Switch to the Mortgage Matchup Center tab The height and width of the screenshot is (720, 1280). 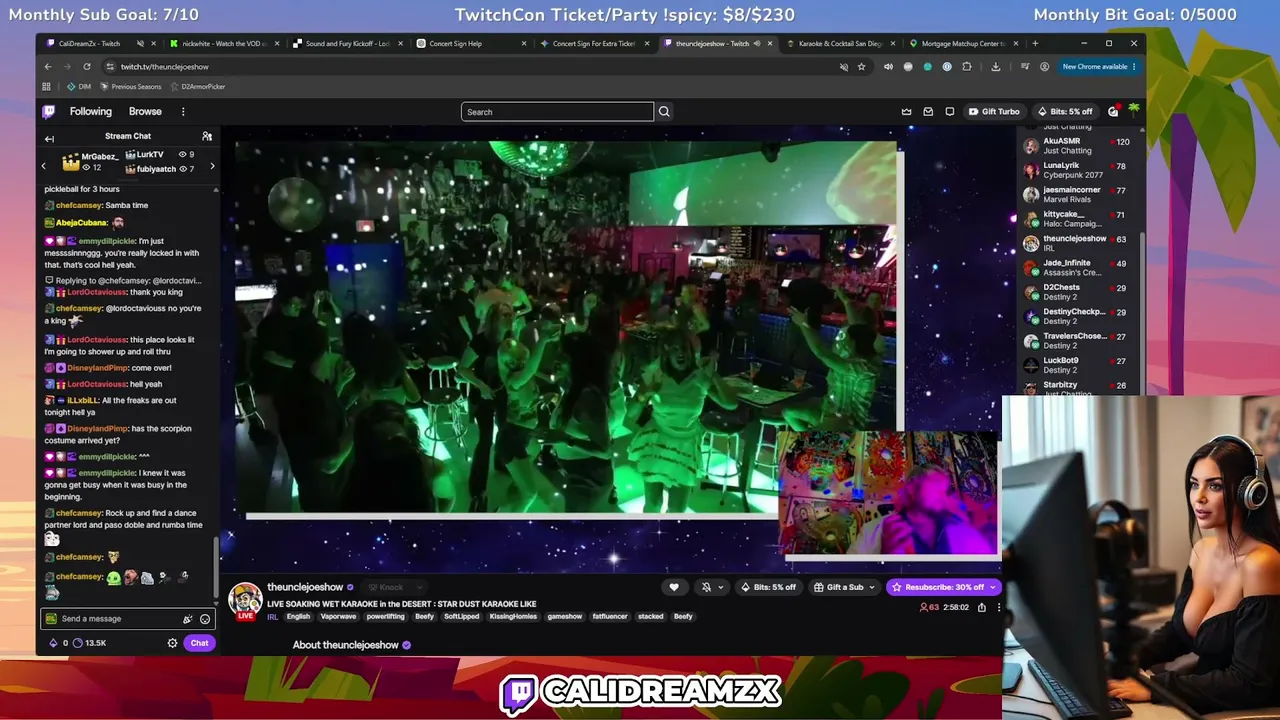[964, 44]
